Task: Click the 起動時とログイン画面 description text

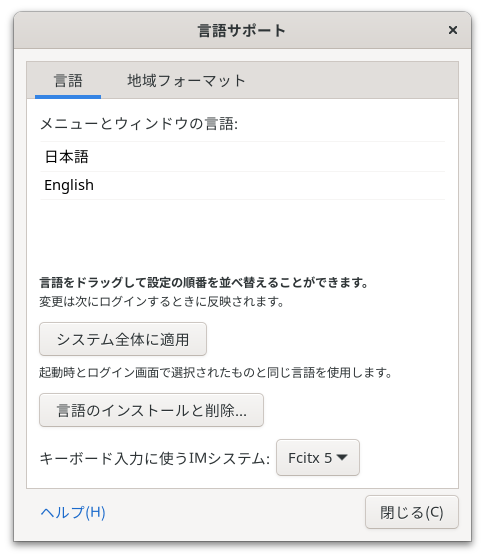Action: click(x=215, y=373)
